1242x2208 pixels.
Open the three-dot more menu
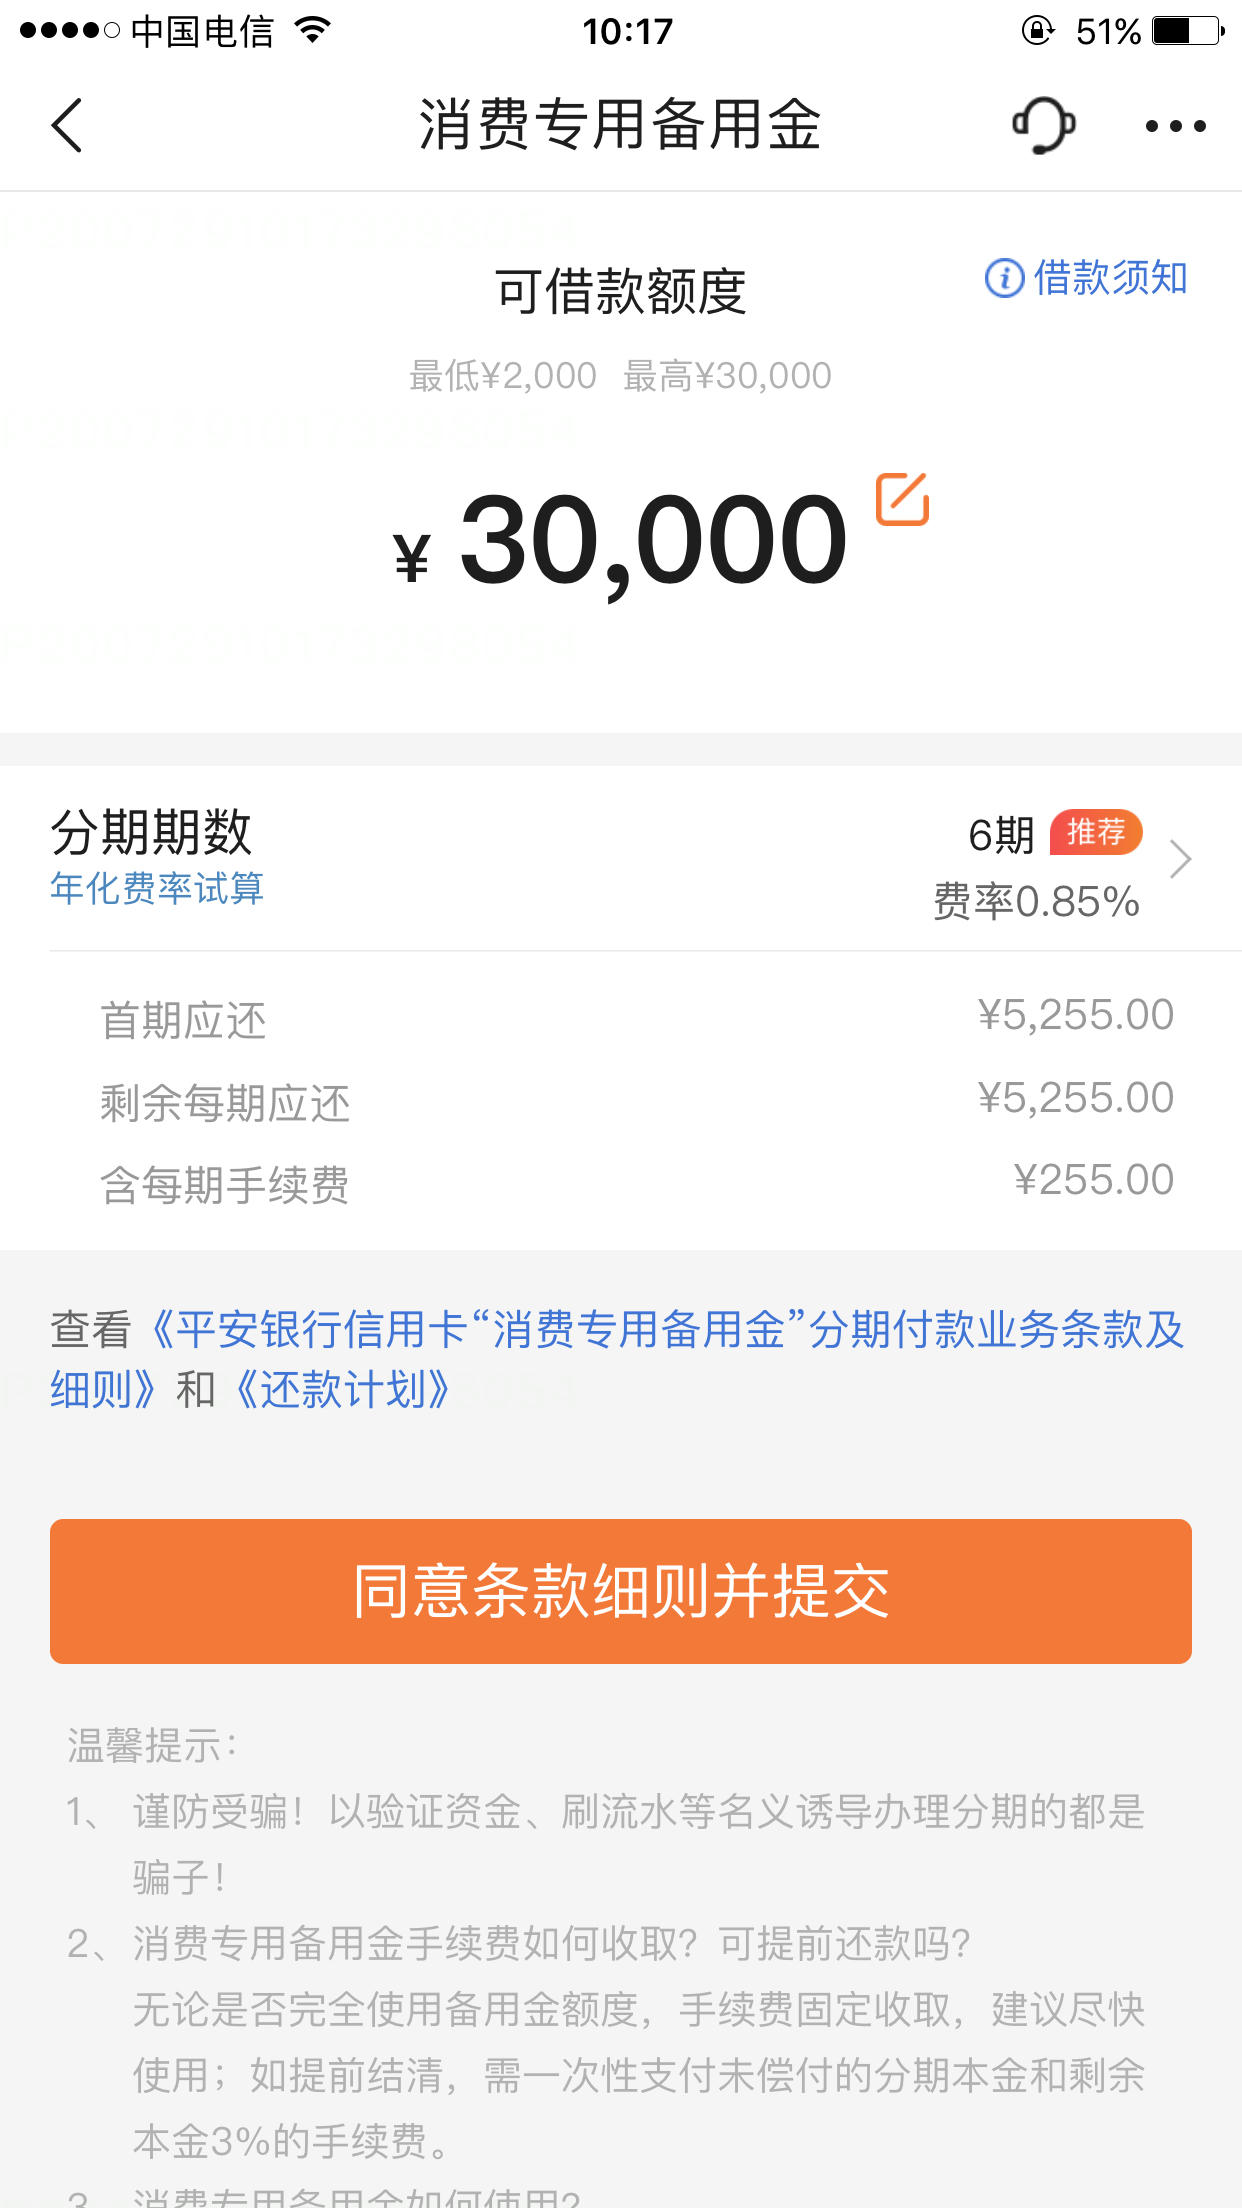click(1176, 126)
